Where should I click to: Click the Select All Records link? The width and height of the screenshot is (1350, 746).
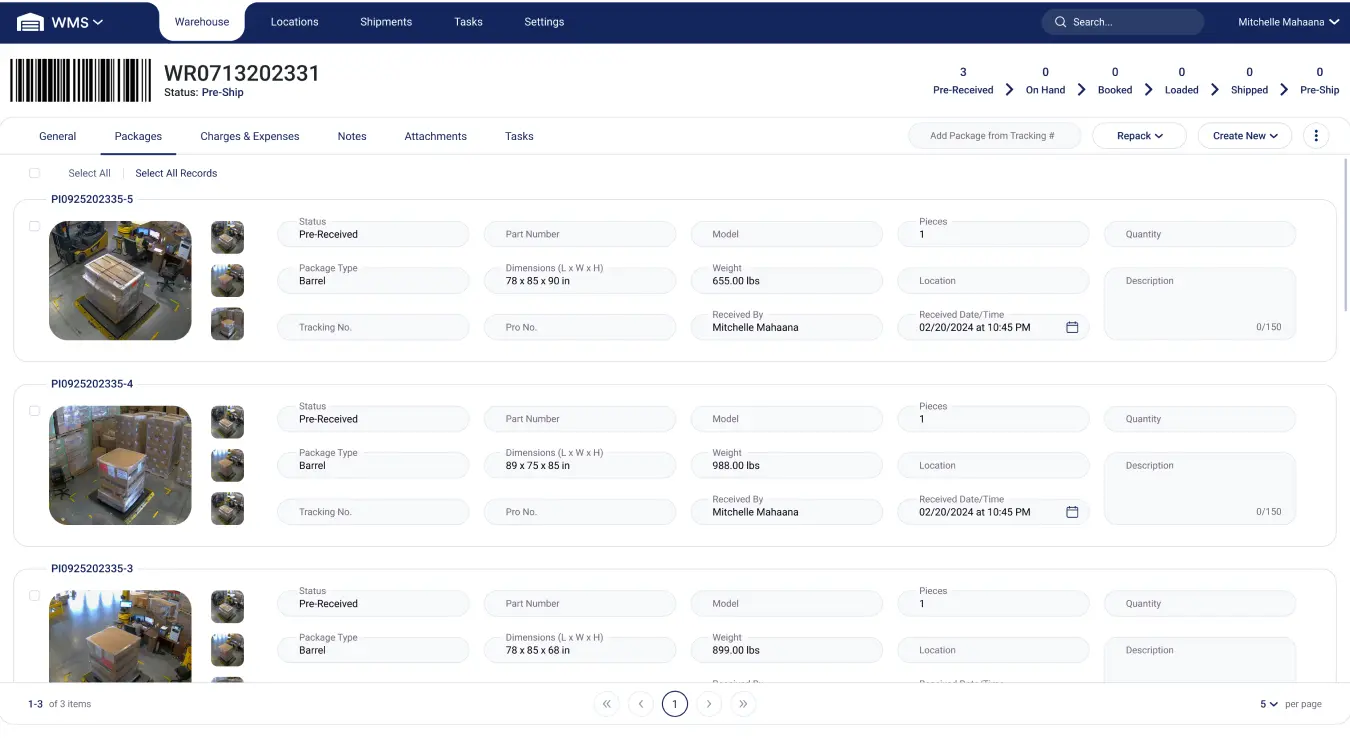pos(176,173)
